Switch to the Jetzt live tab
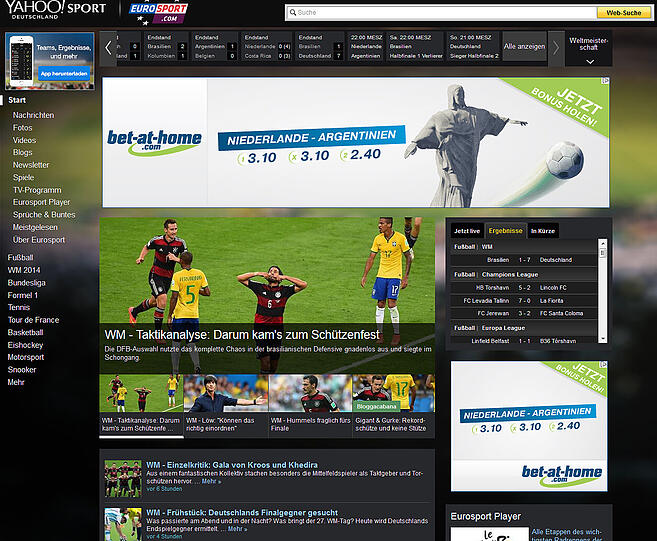The height and width of the screenshot is (541, 657). 467,231
